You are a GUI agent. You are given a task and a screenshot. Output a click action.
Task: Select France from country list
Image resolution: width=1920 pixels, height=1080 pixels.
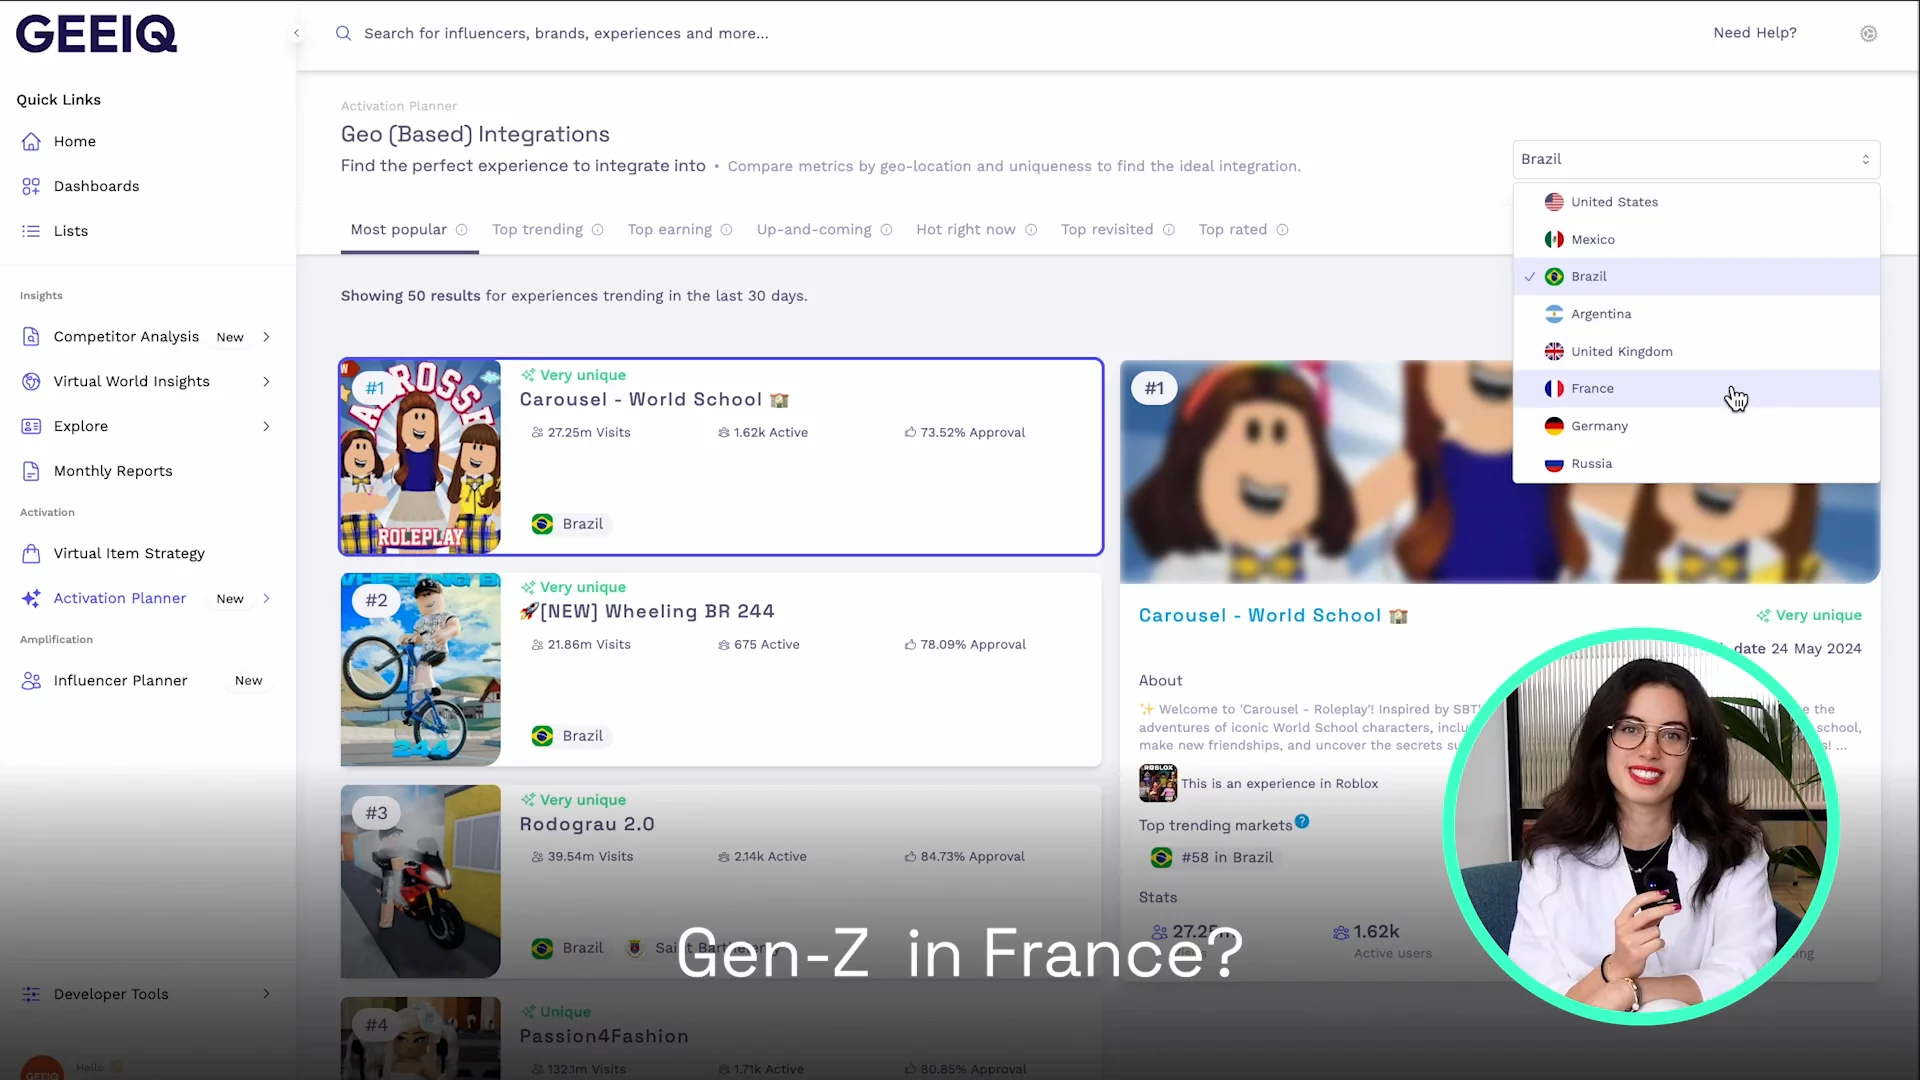[x=1696, y=389]
